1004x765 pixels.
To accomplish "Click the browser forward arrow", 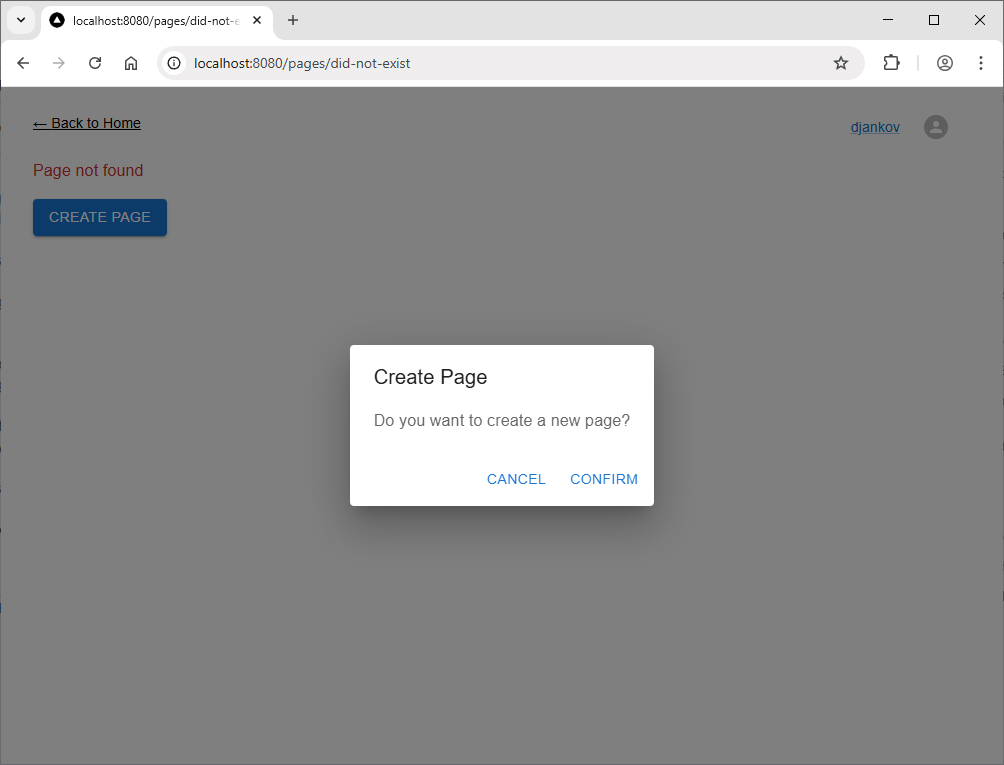I will click(x=59, y=63).
